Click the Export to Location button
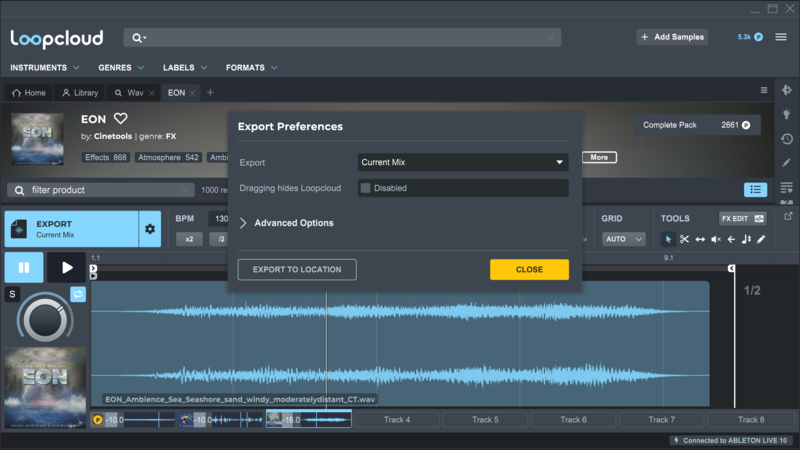Viewport: 800px width, 450px height. [x=297, y=269]
